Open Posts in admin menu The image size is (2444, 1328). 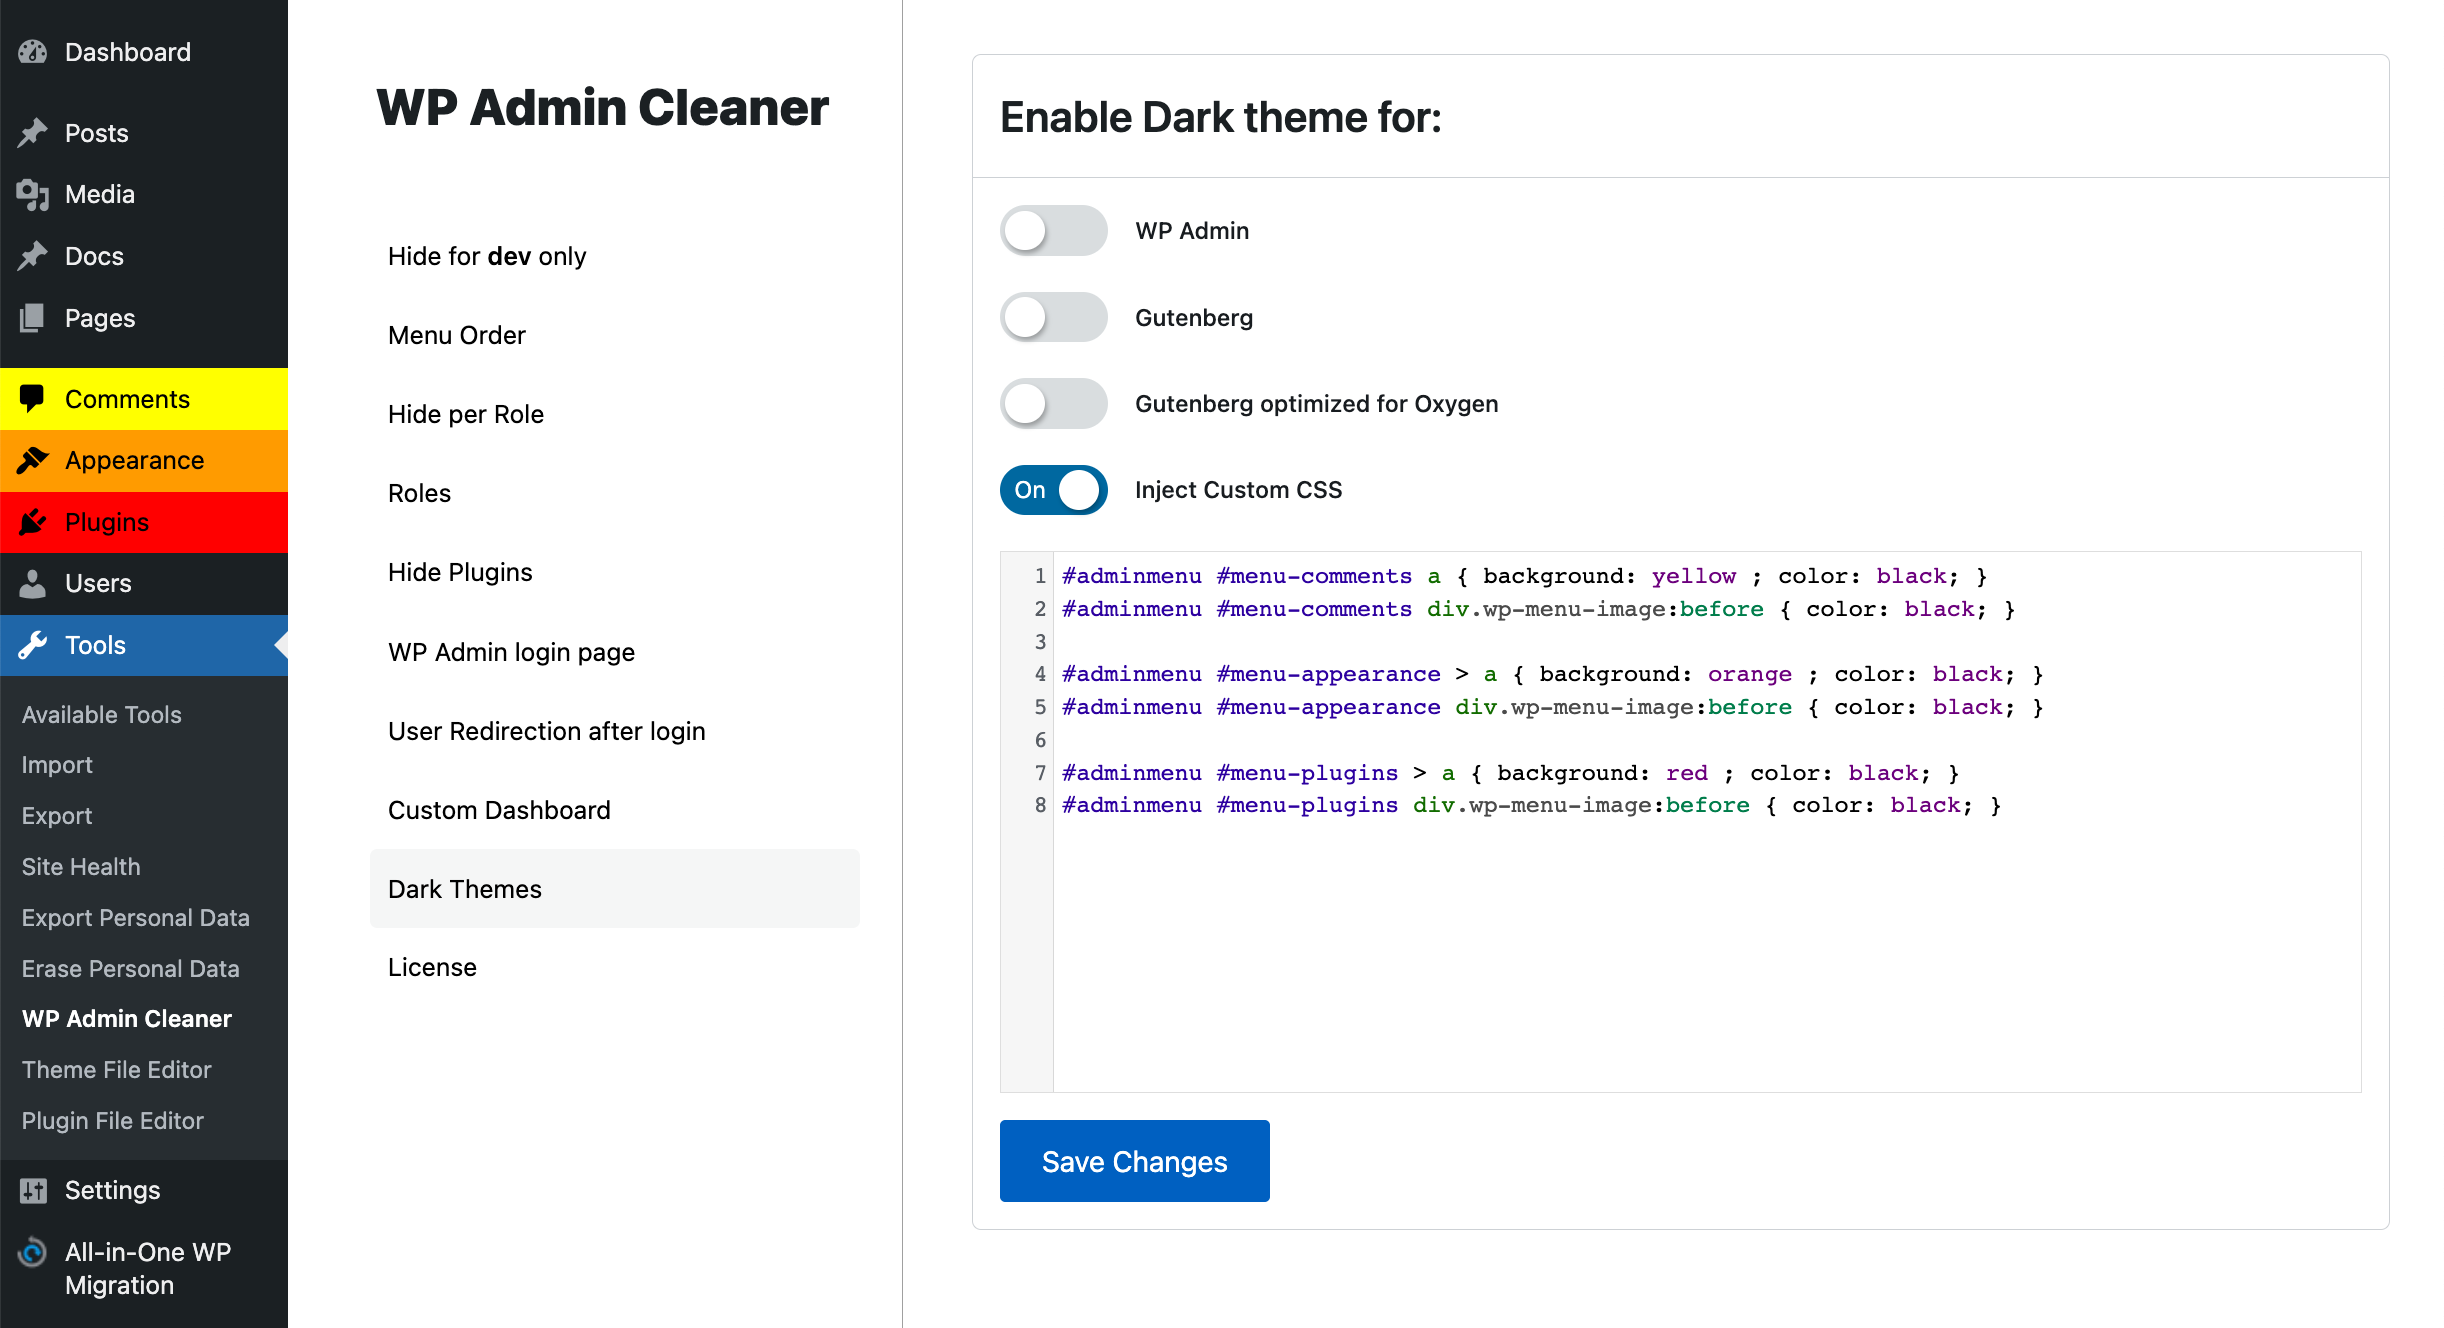[x=144, y=133]
